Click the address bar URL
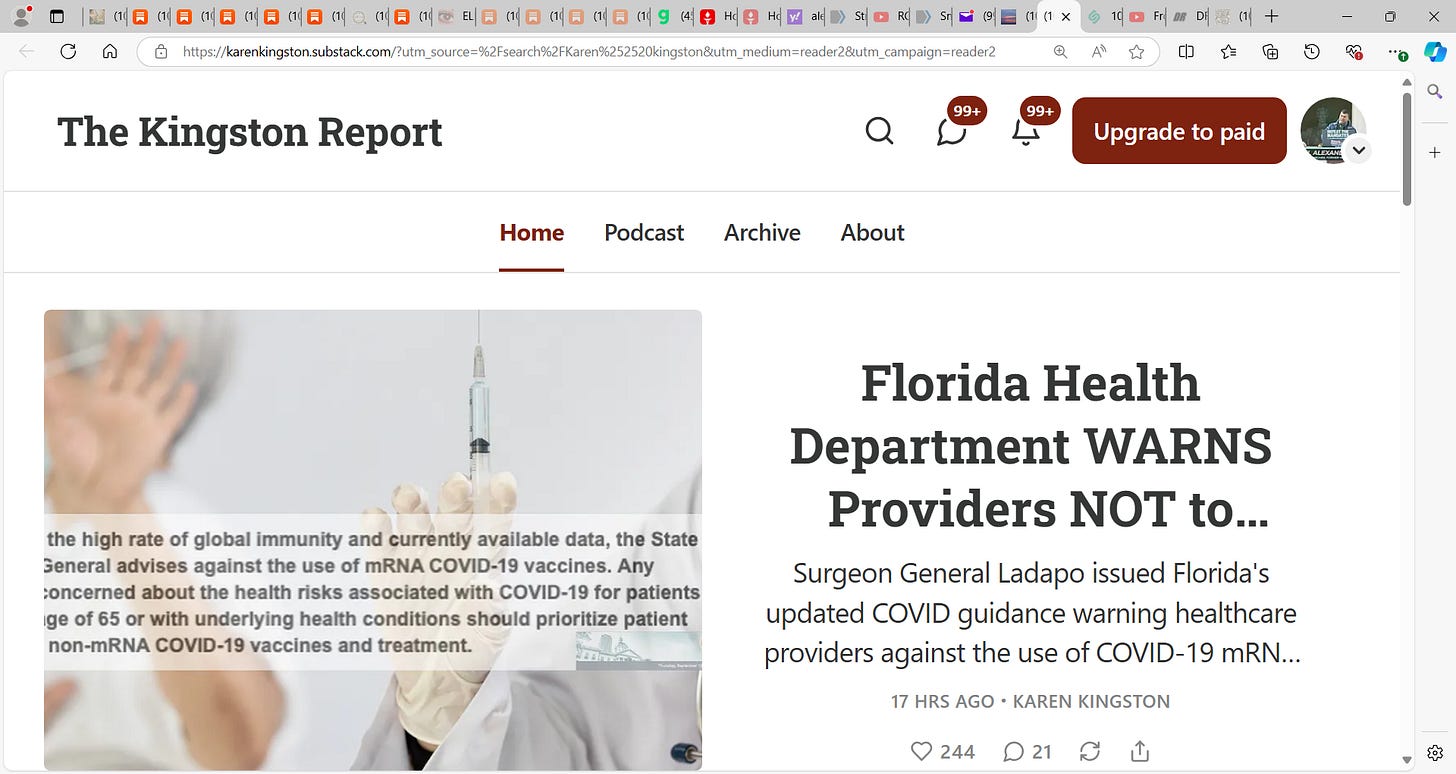Image resolution: width=1456 pixels, height=774 pixels. [x=589, y=51]
